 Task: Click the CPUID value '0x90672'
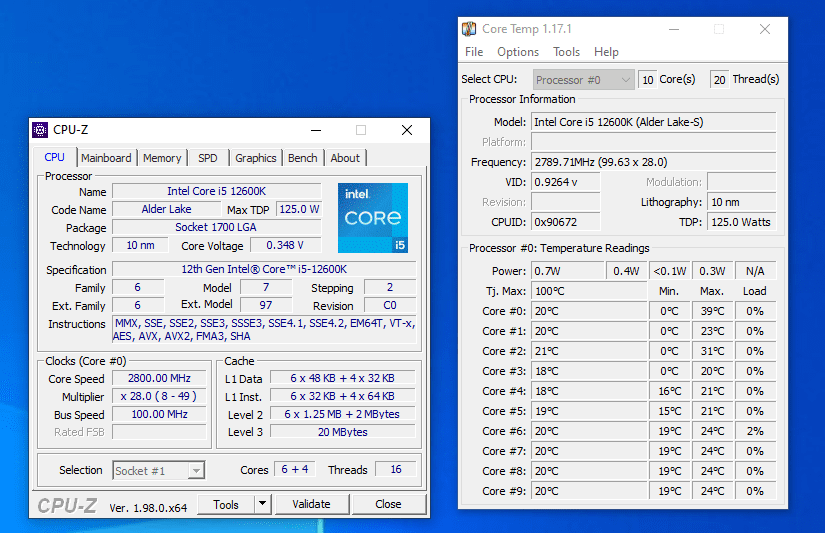click(x=566, y=222)
